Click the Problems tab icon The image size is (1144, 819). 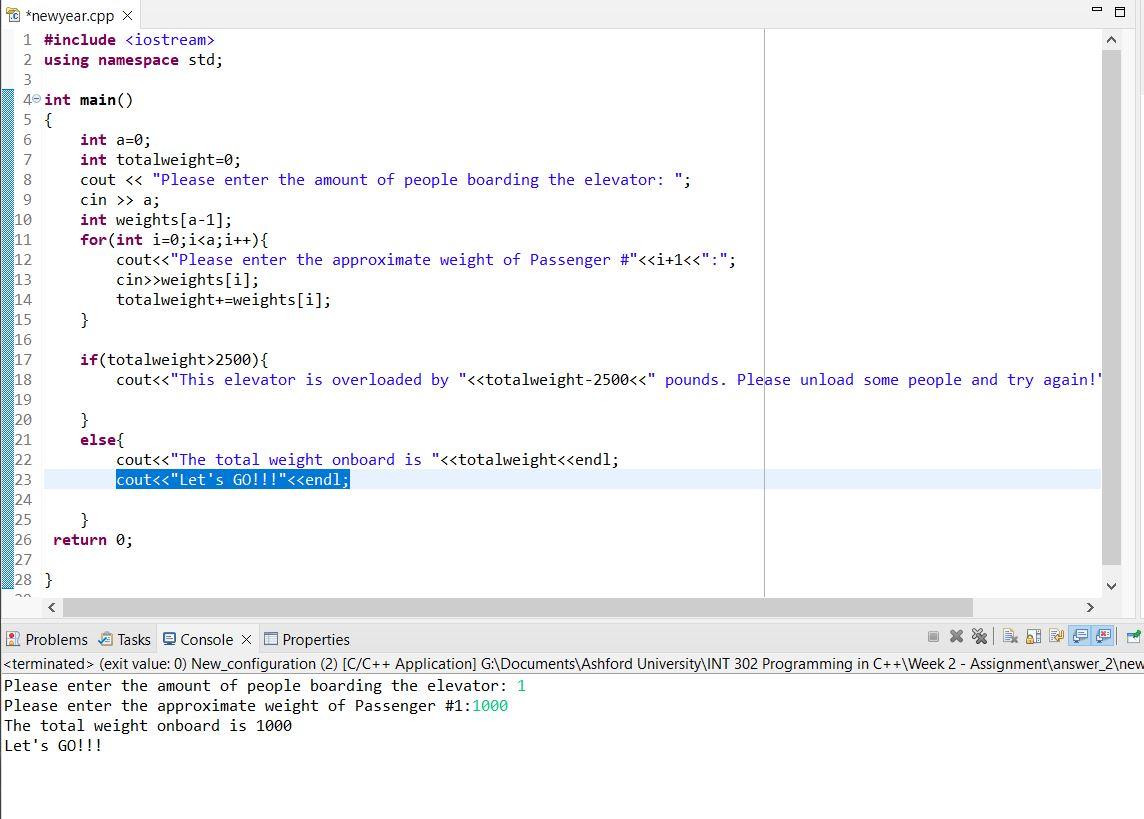pyautogui.click(x=13, y=639)
